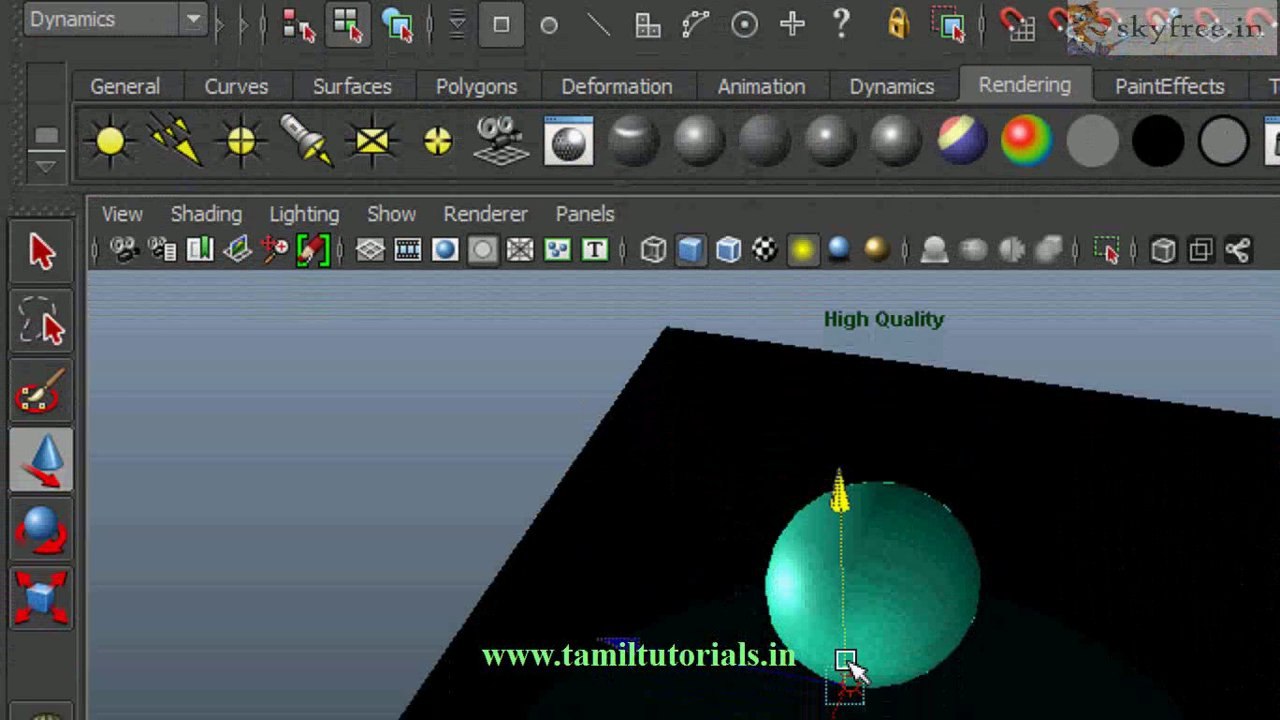
Task: Open the Dynamics menu set dropdown
Action: [x=114, y=20]
